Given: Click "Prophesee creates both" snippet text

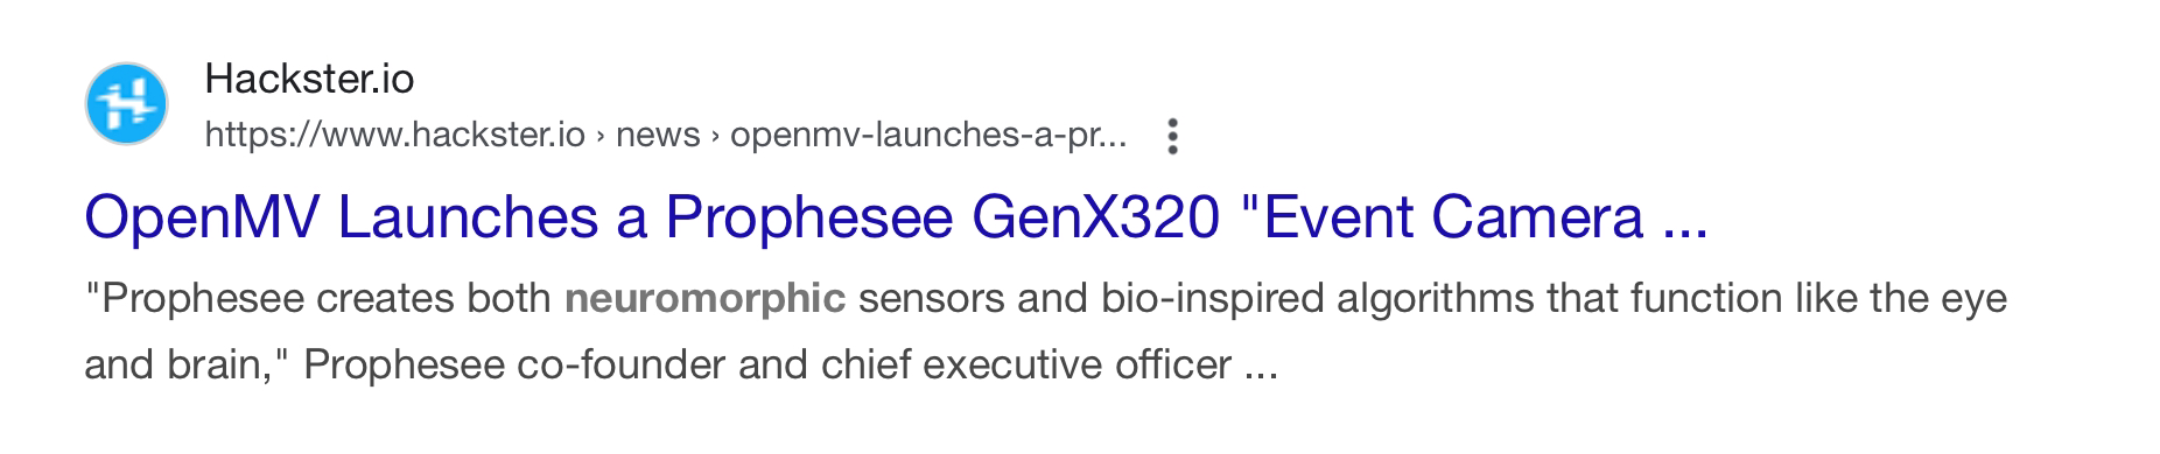Looking at the screenshot, I should coord(327,299).
